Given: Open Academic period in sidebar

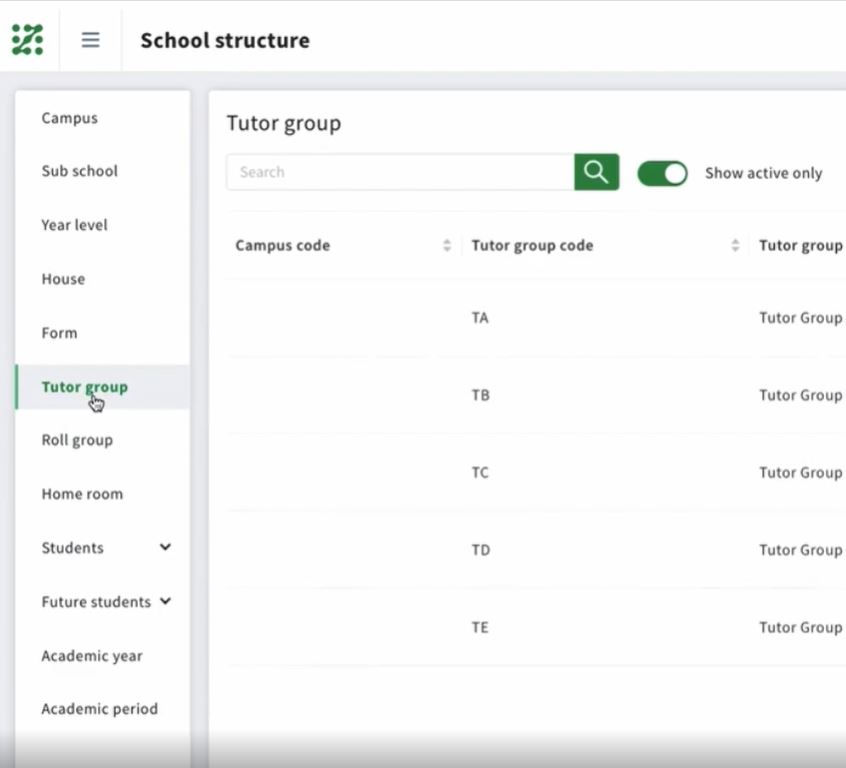Looking at the screenshot, I should [x=100, y=709].
